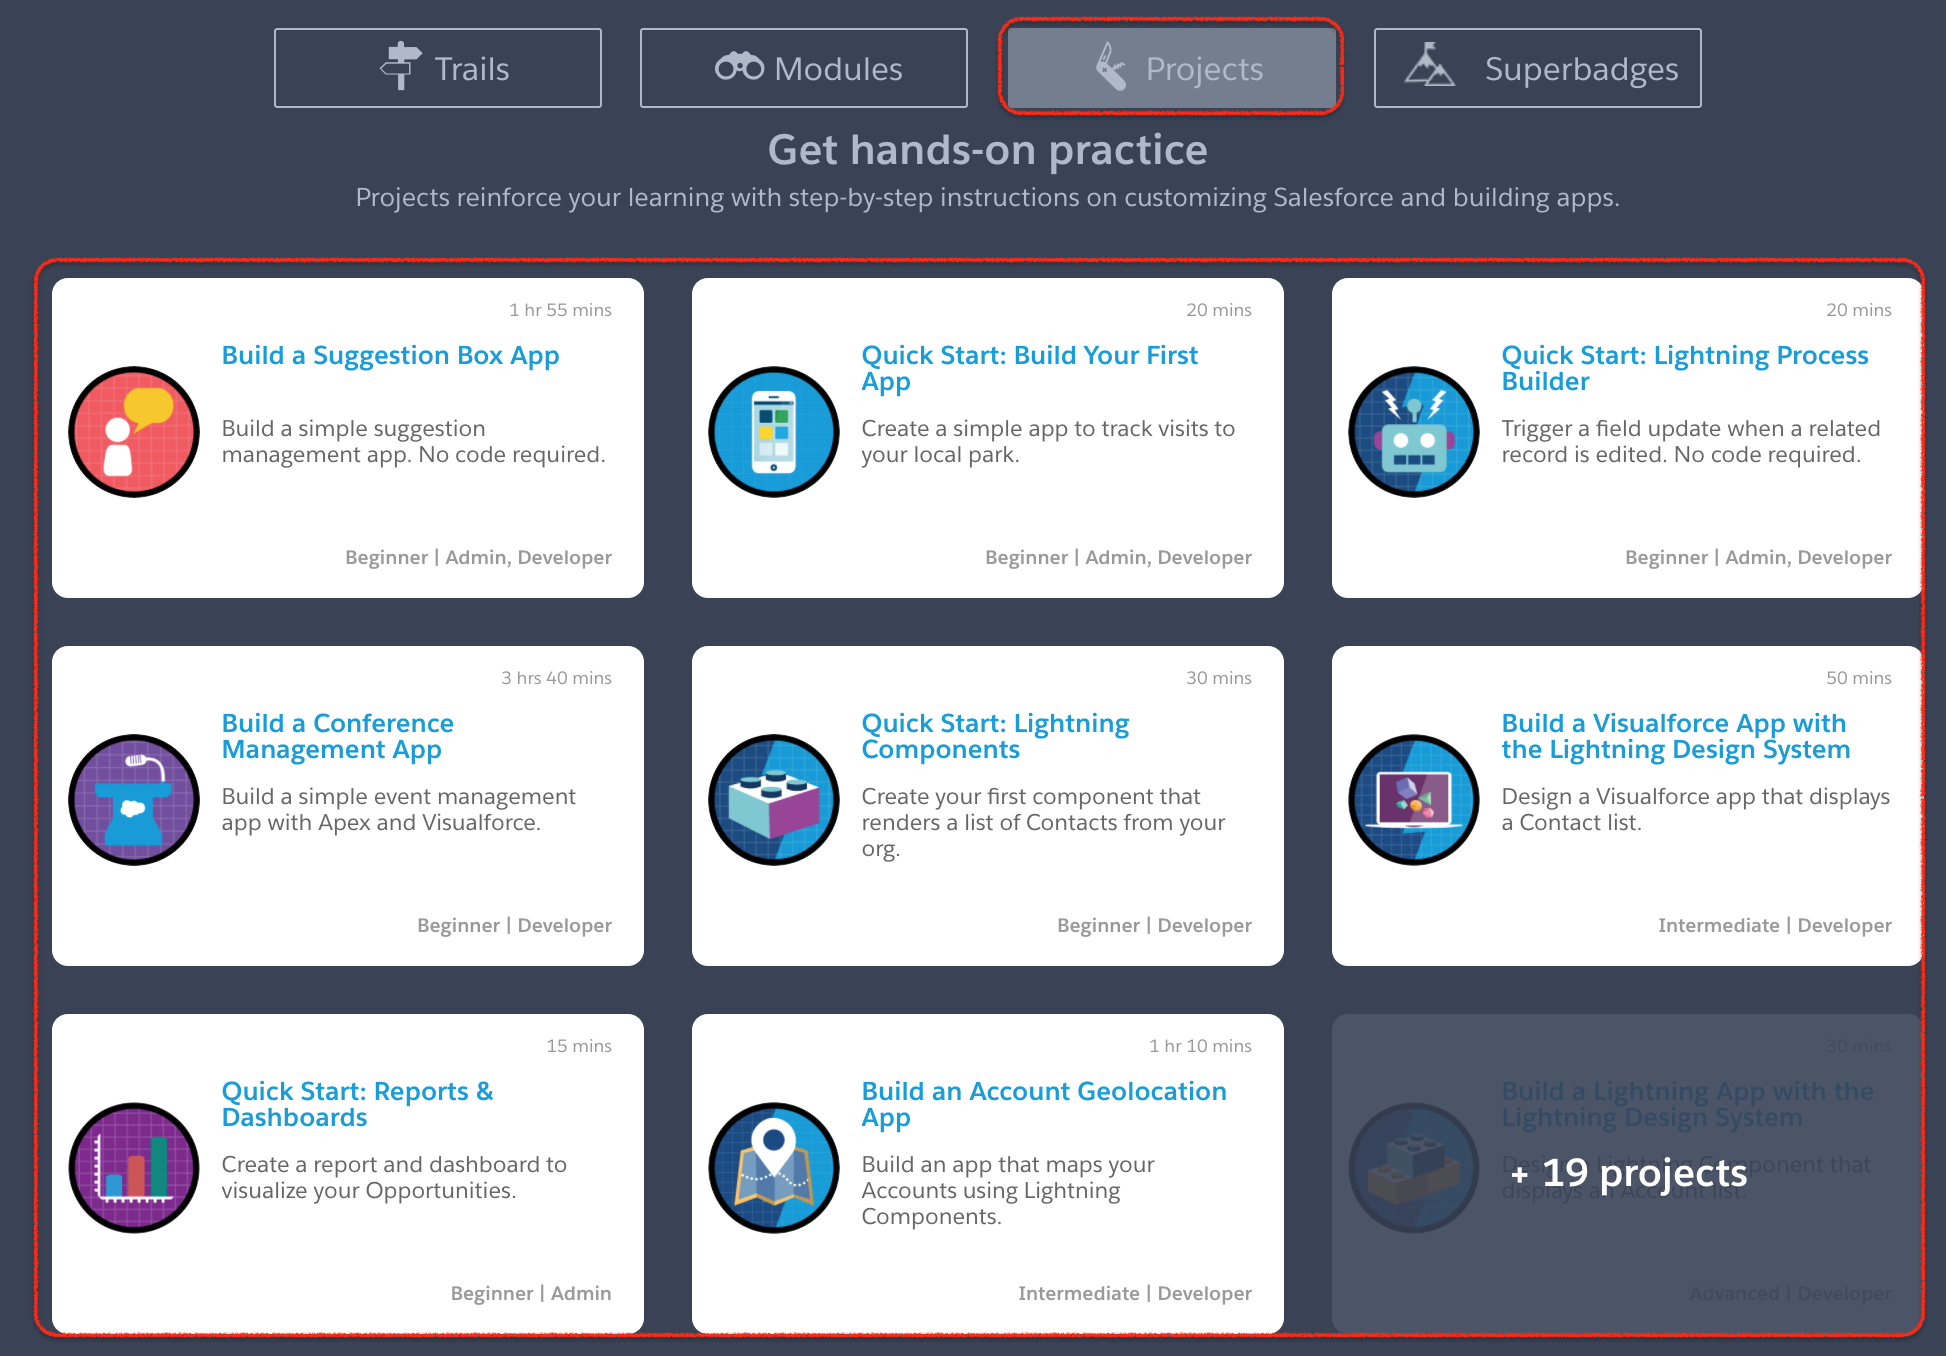The image size is (1946, 1356).
Task: Click the laptop icon for the Visualforce project
Action: (1413, 800)
